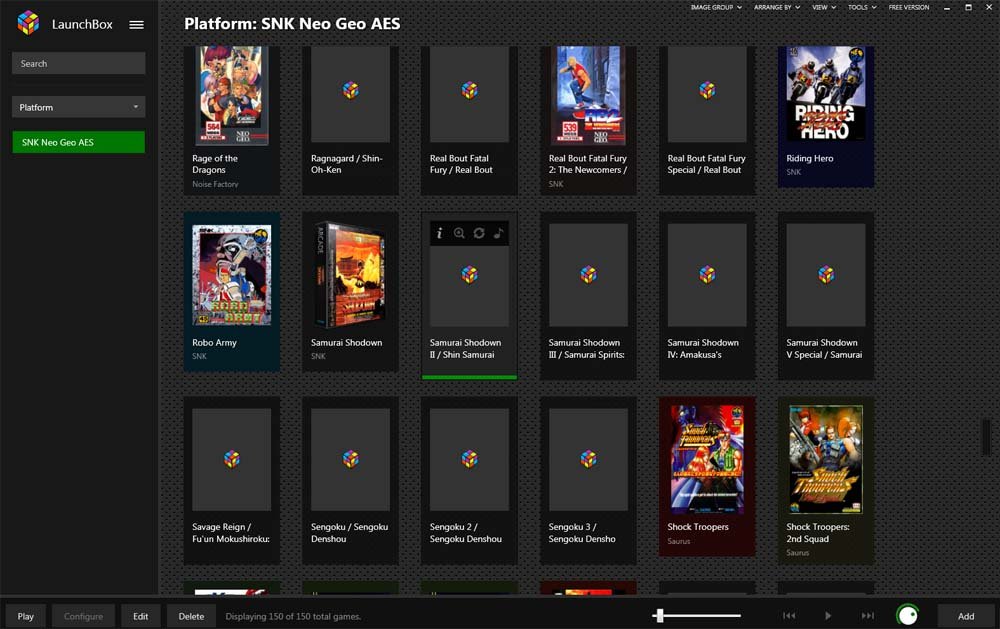Image resolution: width=1000 pixels, height=629 pixels.
Task: Click Sengoku 2 / Sengoku Denshou title text
Action: point(466,533)
